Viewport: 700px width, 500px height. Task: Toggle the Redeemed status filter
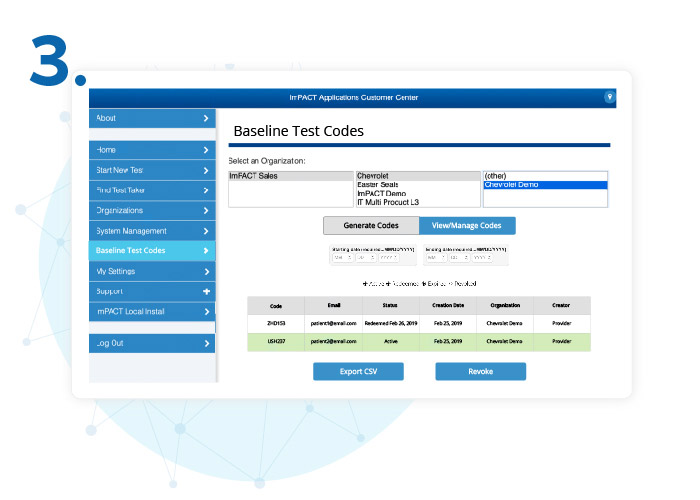(402, 283)
